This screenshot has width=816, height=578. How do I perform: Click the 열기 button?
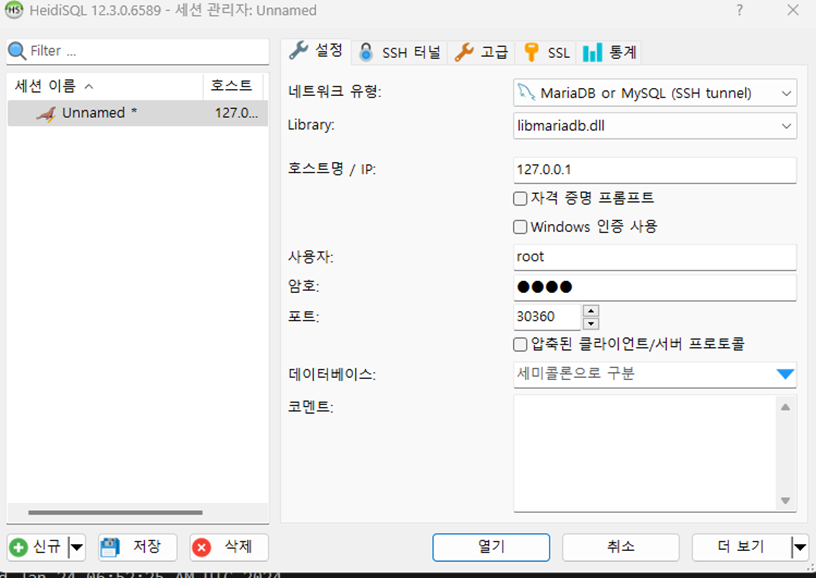[491, 547]
